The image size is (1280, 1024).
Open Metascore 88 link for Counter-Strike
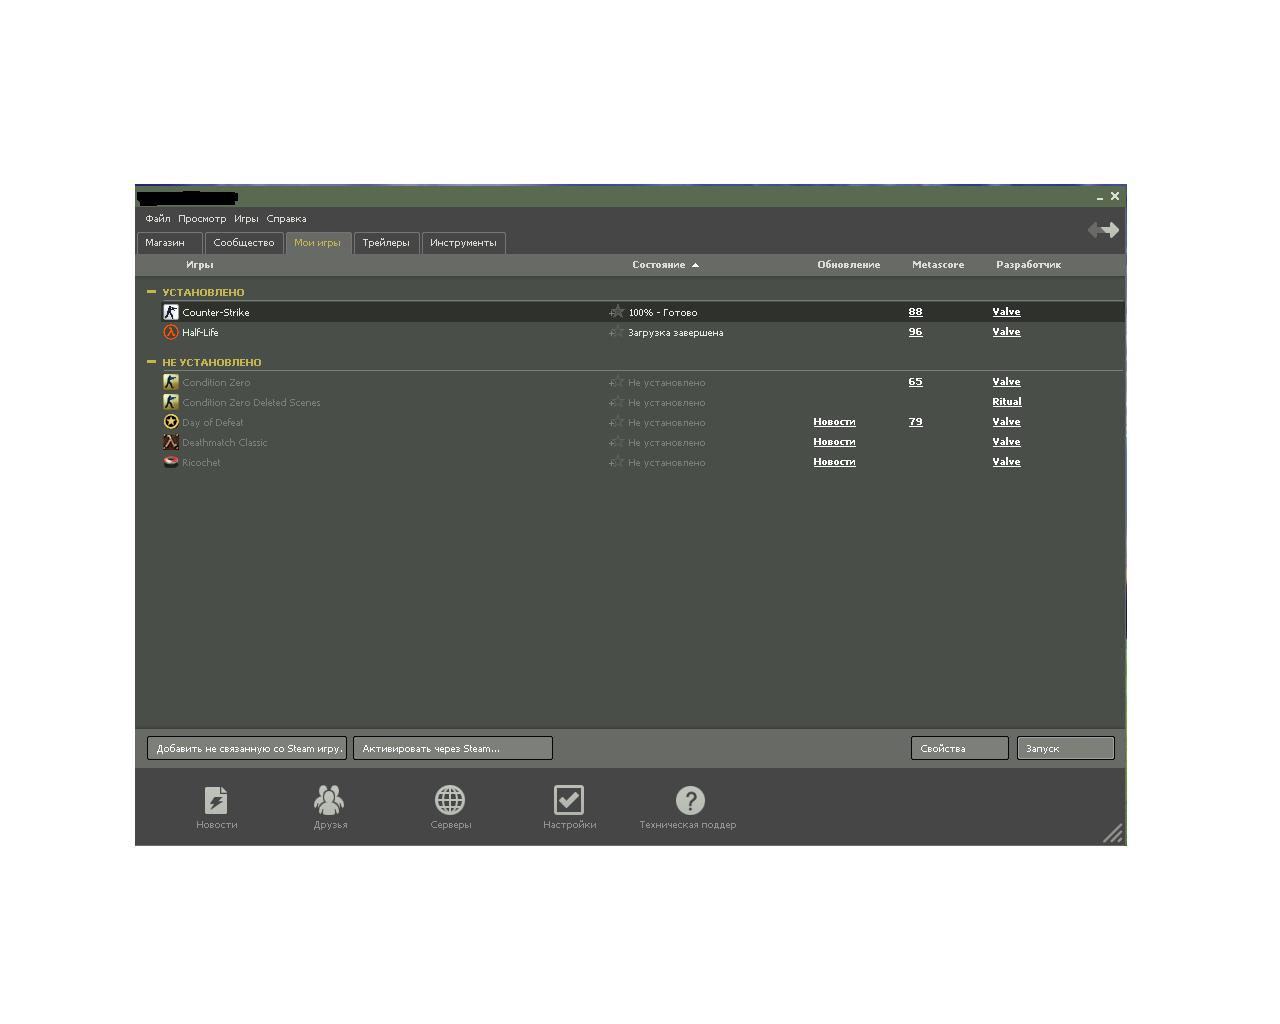(915, 312)
